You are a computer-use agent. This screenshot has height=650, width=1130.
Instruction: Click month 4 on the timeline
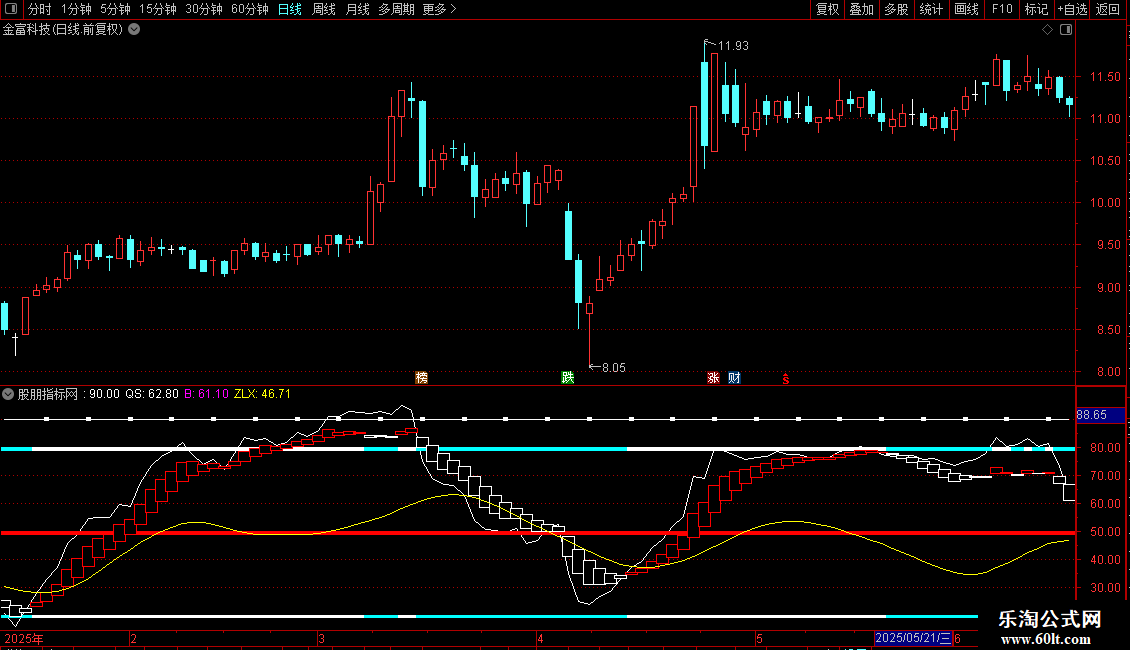point(540,638)
